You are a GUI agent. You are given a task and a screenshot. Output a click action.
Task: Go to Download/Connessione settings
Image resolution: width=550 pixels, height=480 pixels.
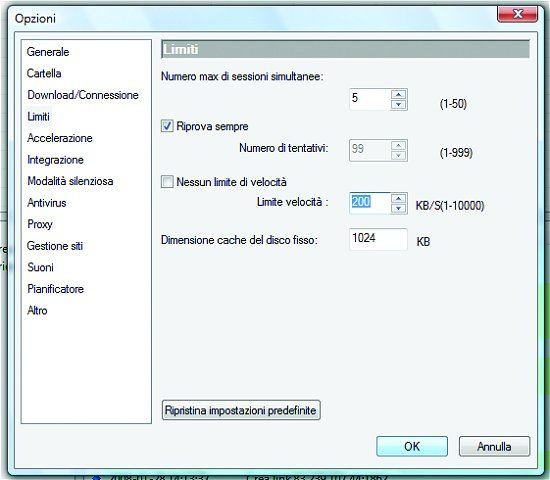pos(83,95)
